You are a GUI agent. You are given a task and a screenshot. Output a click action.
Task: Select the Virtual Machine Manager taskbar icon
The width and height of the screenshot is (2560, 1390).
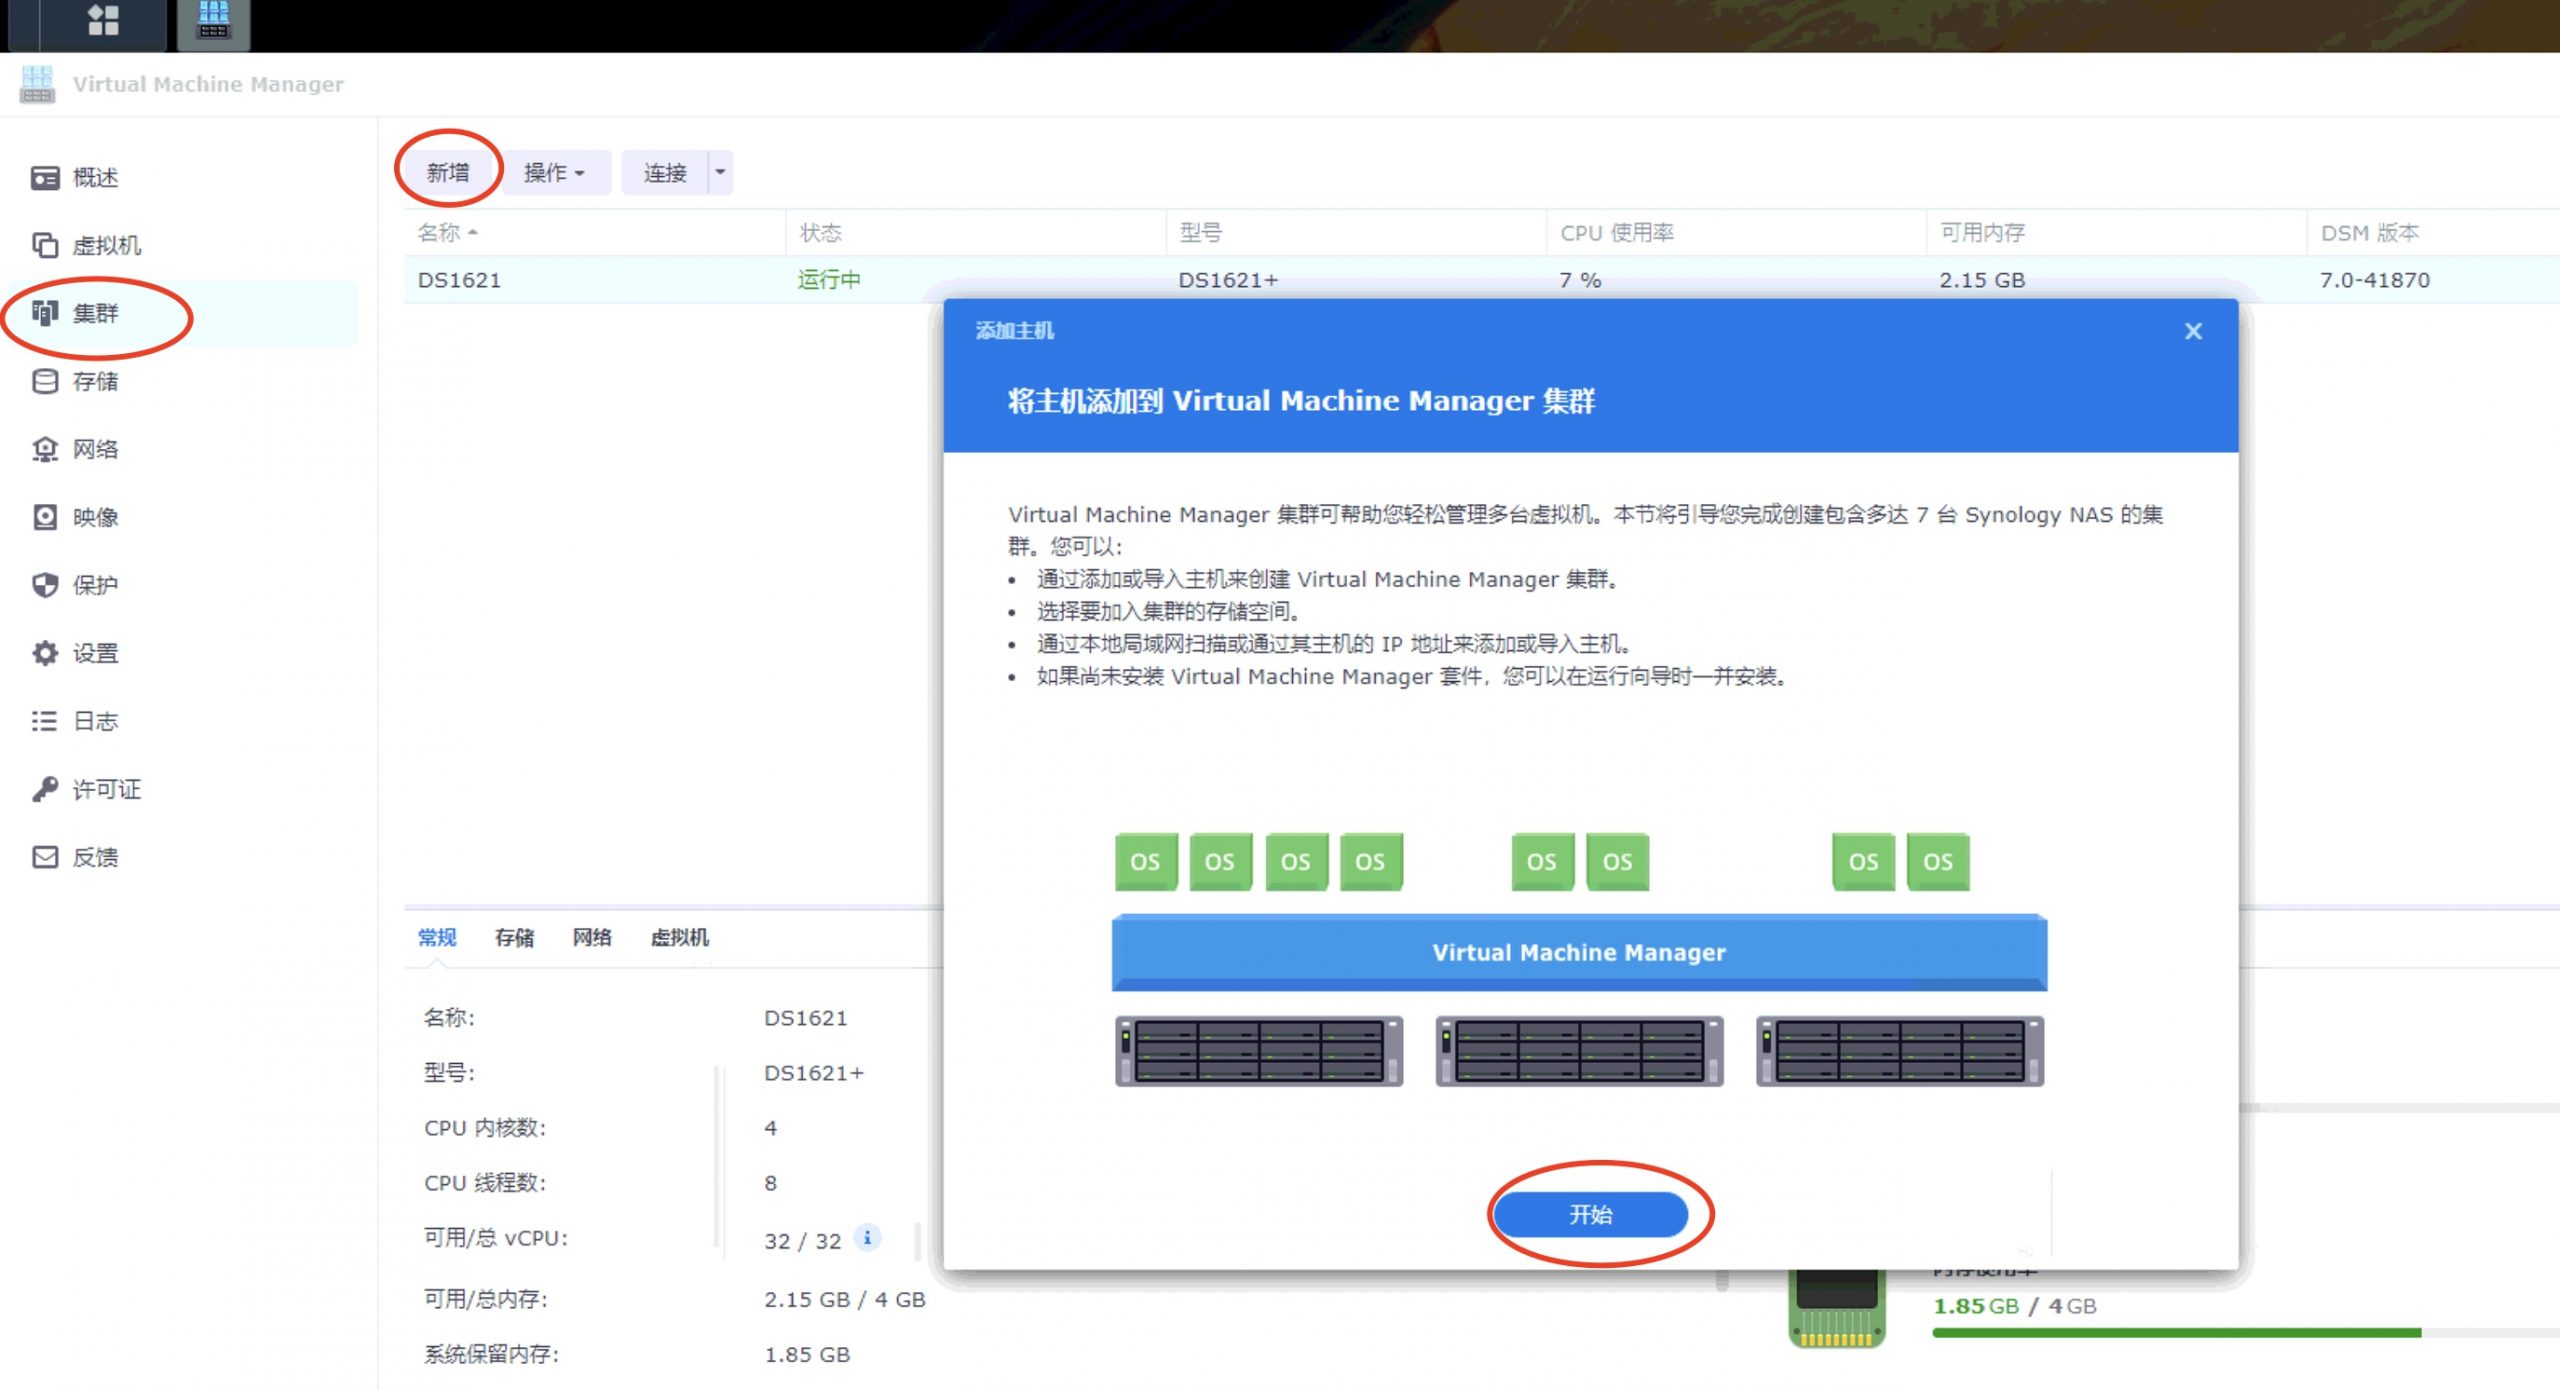(x=213, y=22)
